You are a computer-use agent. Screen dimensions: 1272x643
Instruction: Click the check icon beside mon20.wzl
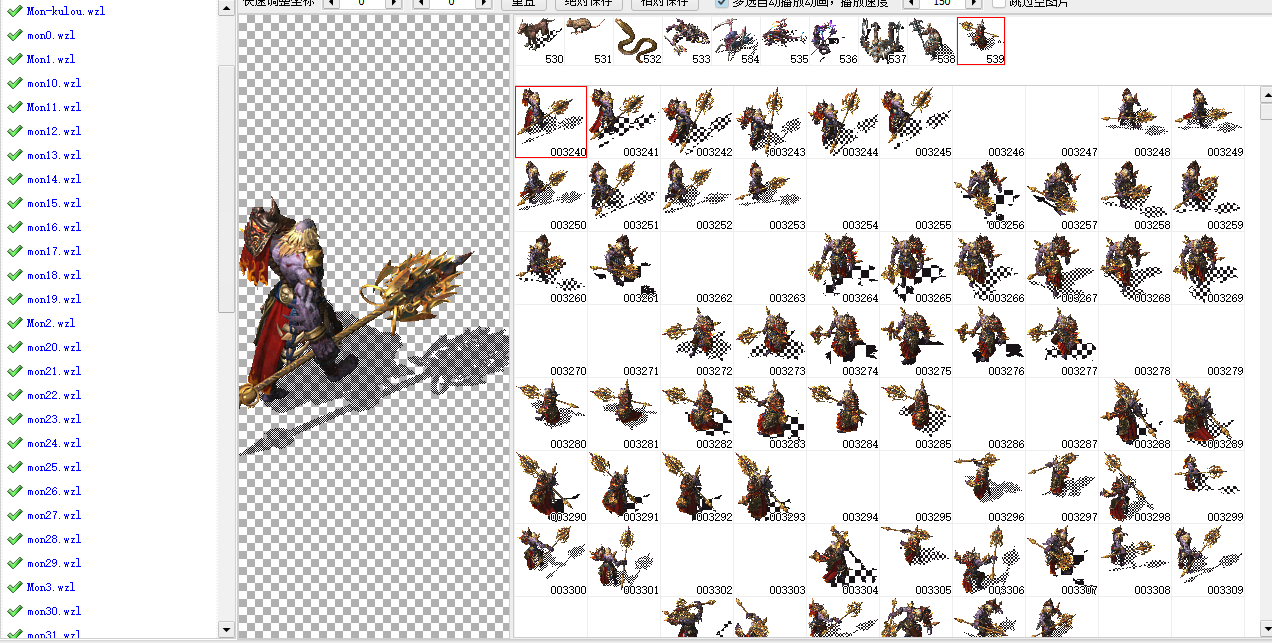(x=14, y=347)
